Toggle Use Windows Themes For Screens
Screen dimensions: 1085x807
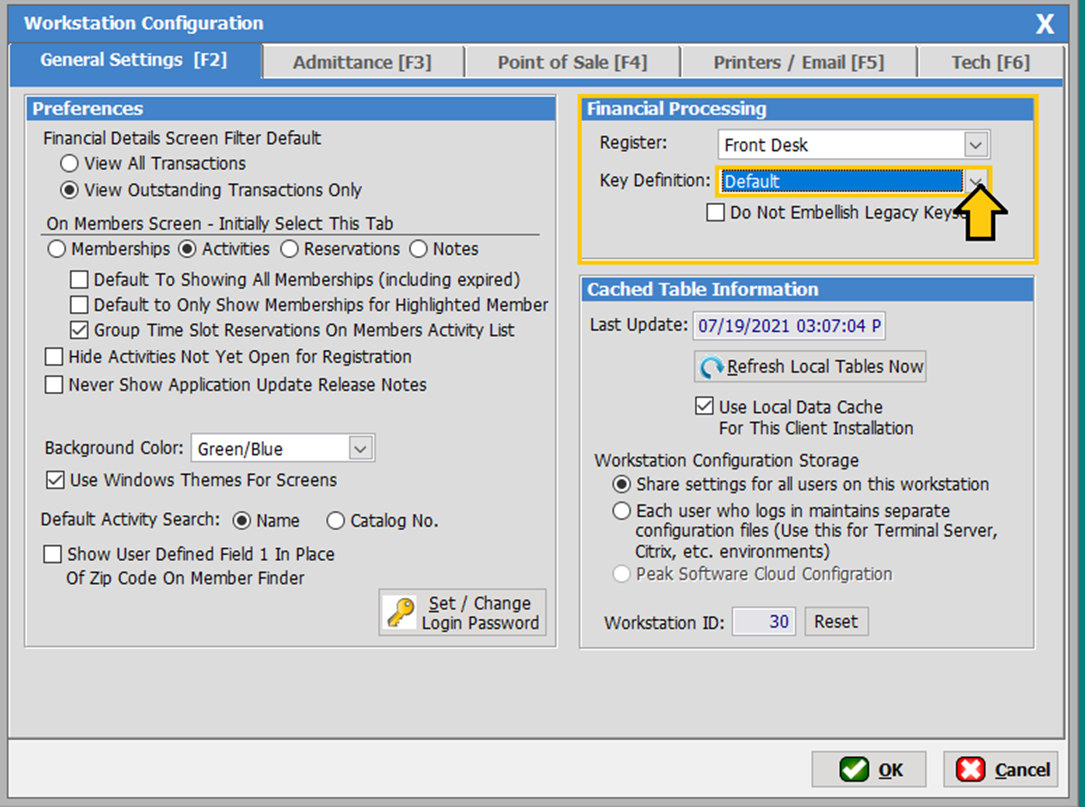click(x=55, y=481)
